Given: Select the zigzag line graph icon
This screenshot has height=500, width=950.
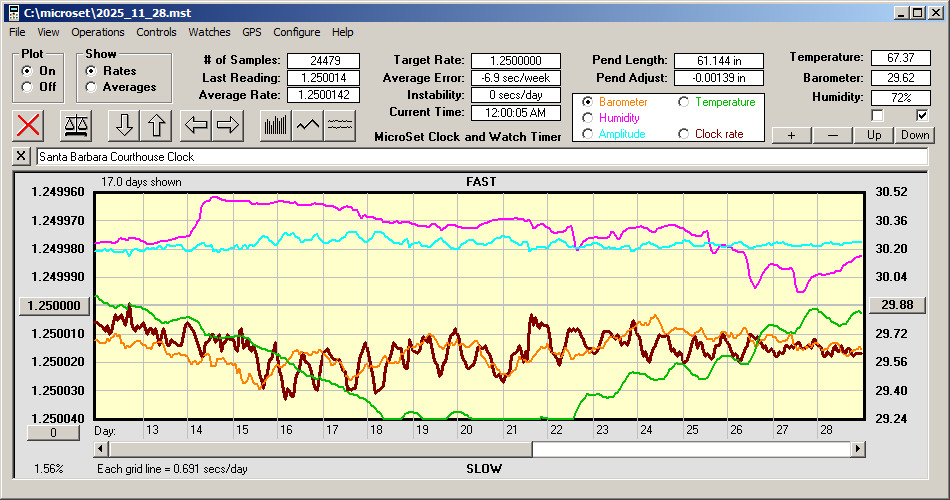Looking at the screenshot, I should [308, 125].
